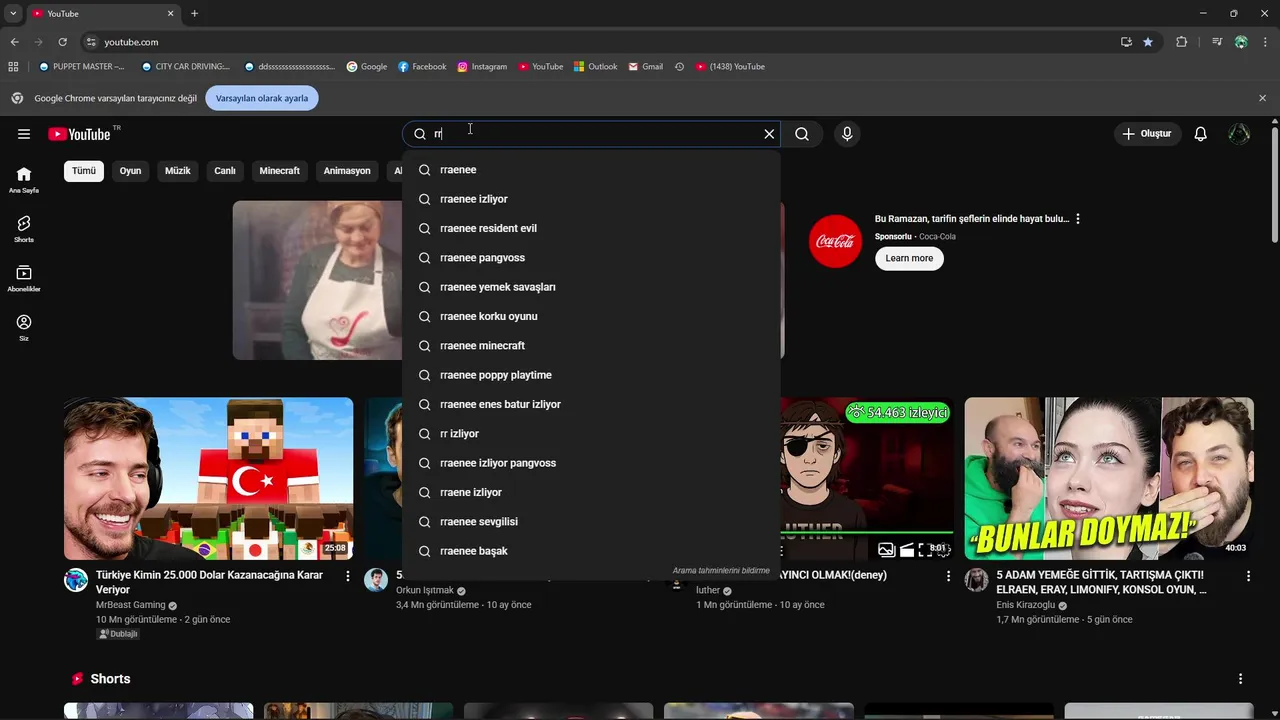
Task: Click the Oluştur create button
Action: [x=1146, y=134]
